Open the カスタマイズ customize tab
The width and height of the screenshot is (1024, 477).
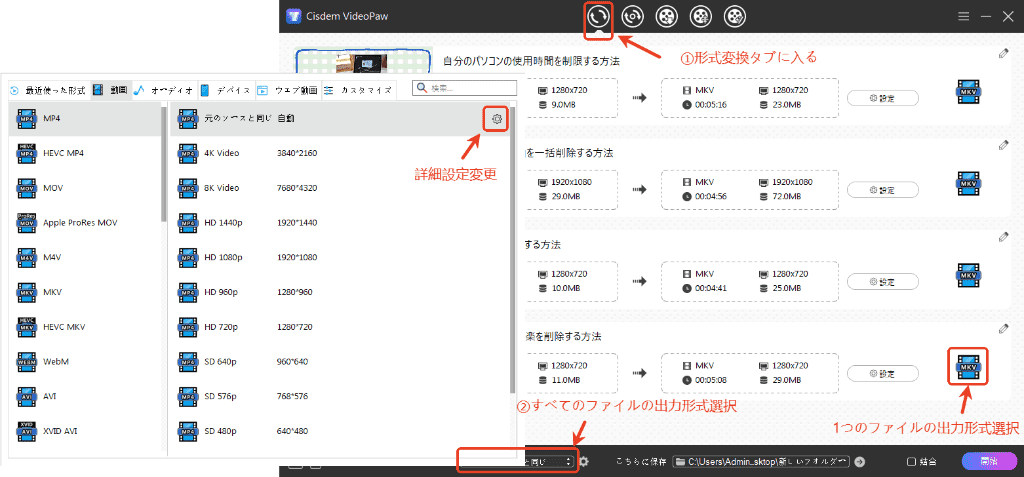tap(361, 89)
